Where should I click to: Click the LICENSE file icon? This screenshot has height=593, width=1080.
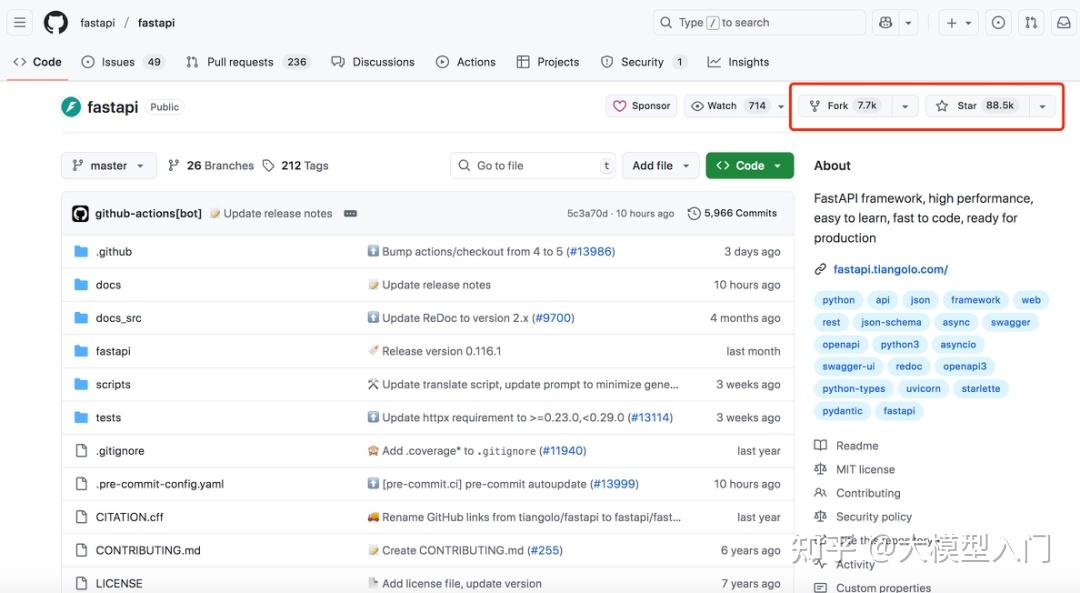click(x=81, y=583)
